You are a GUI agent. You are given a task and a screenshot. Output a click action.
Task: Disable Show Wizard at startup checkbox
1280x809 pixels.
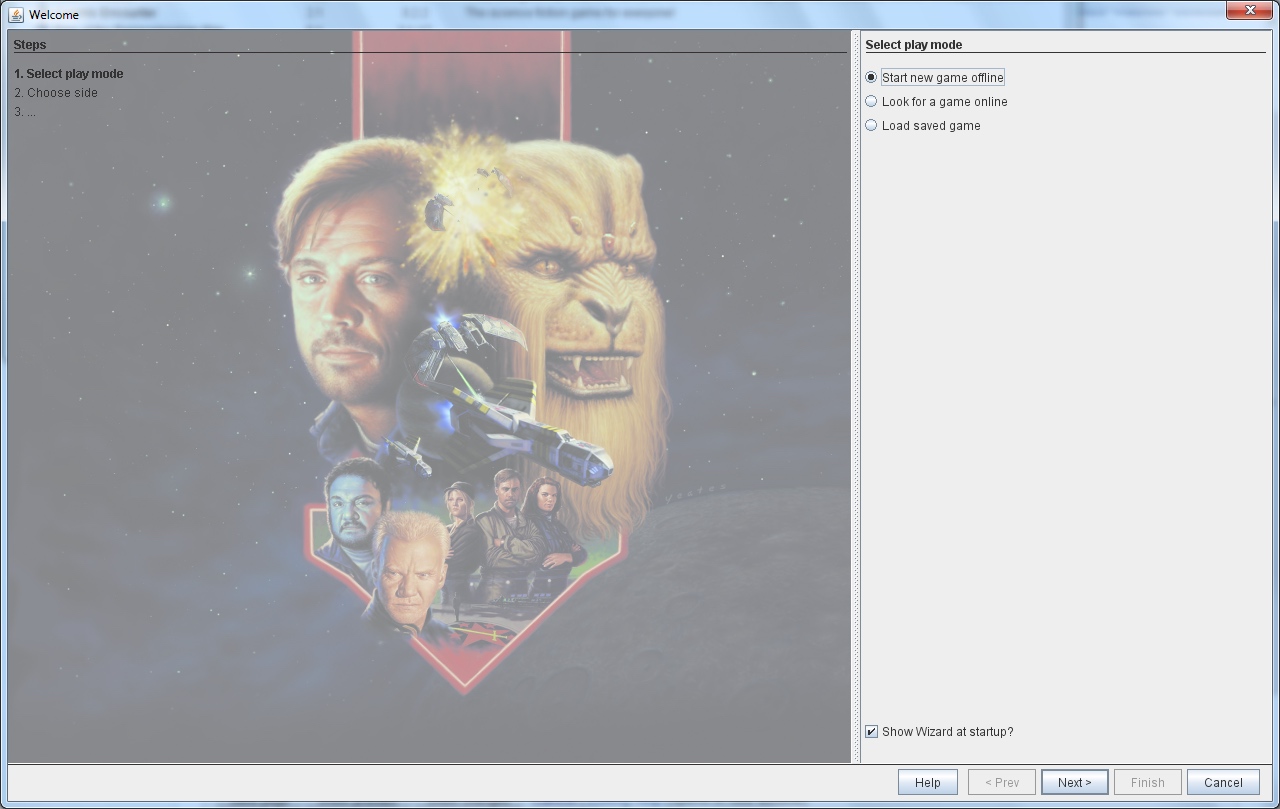point(871,731)
